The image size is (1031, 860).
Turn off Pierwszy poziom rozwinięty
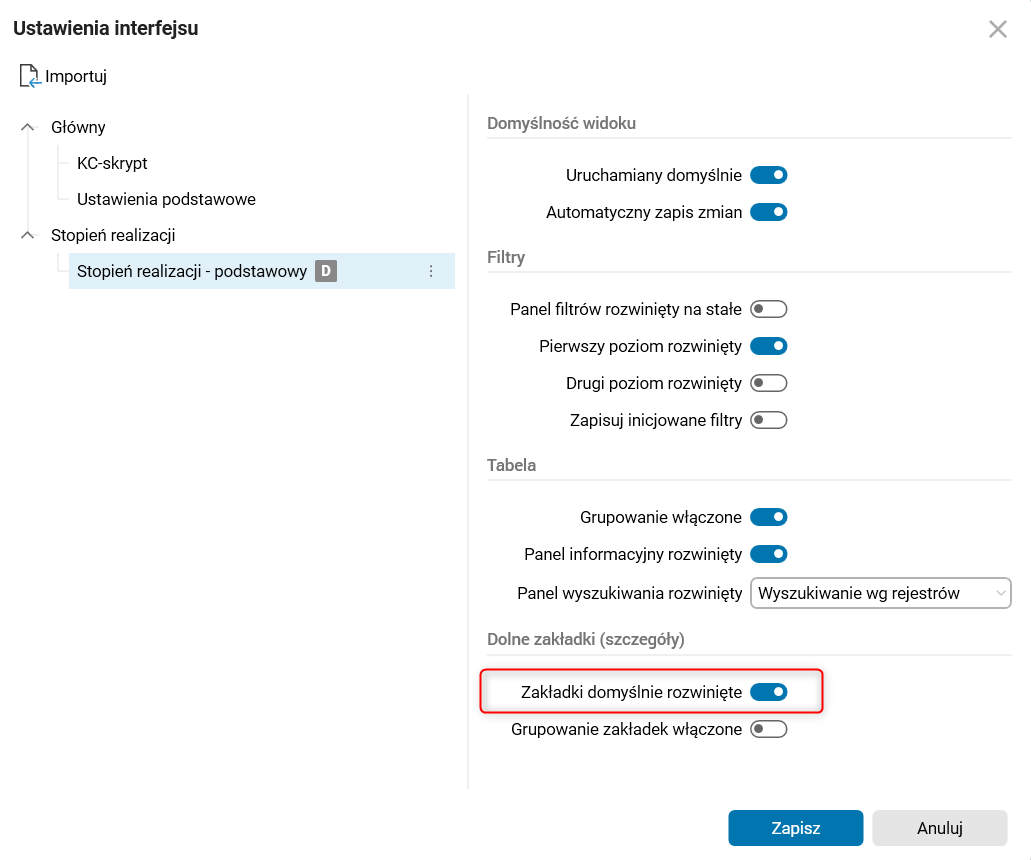pyautogui.click(x=768, y=346)
